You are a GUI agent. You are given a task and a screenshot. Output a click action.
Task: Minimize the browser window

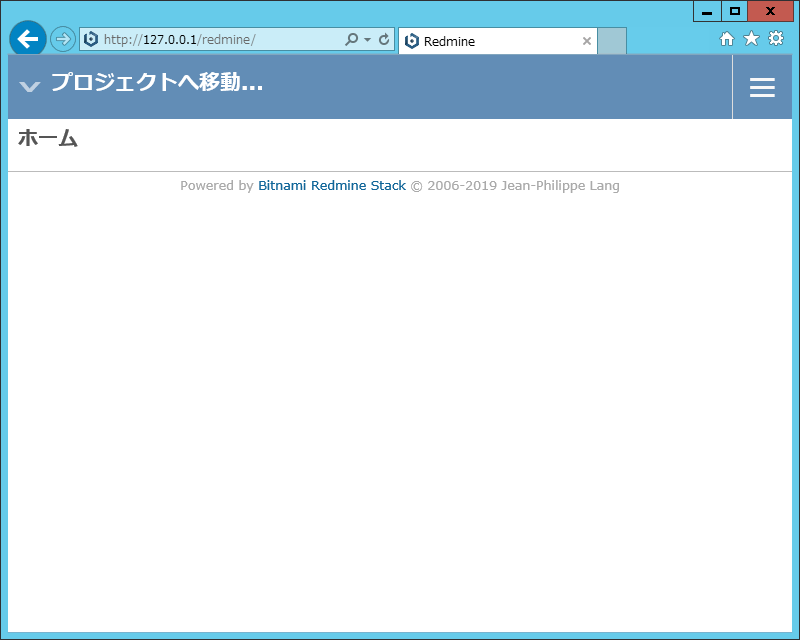(708, 11)
